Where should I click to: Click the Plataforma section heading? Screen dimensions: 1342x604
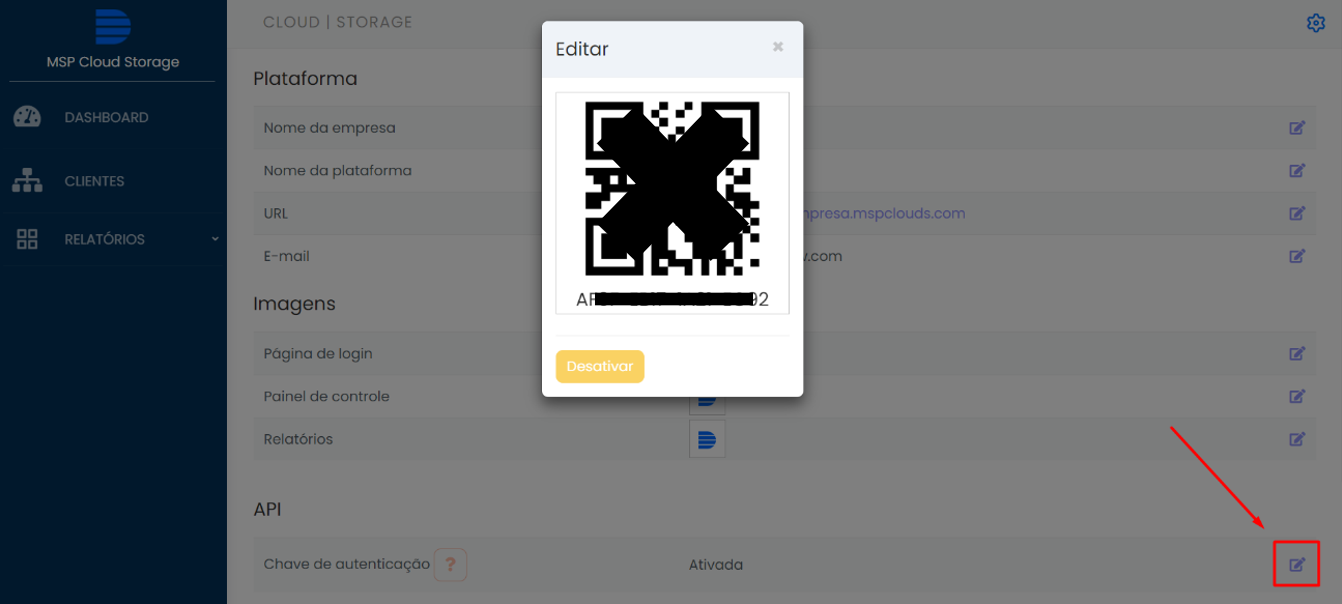coord(305,79)
